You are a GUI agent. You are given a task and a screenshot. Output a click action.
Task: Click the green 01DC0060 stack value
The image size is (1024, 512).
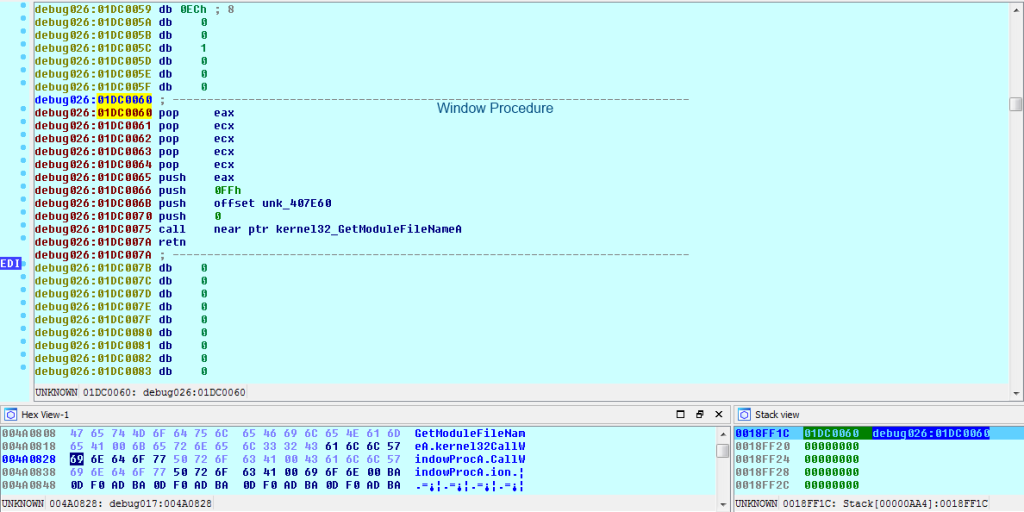tap(831, 433)
